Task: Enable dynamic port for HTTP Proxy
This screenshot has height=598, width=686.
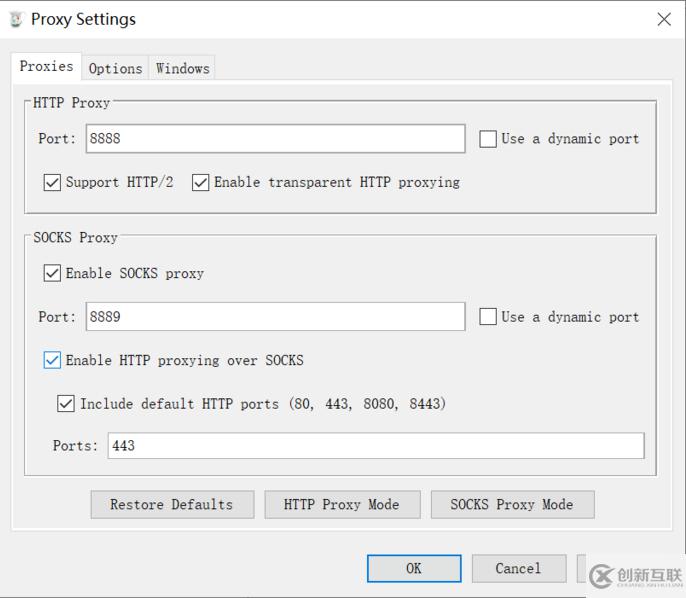Action: [488, 139]
